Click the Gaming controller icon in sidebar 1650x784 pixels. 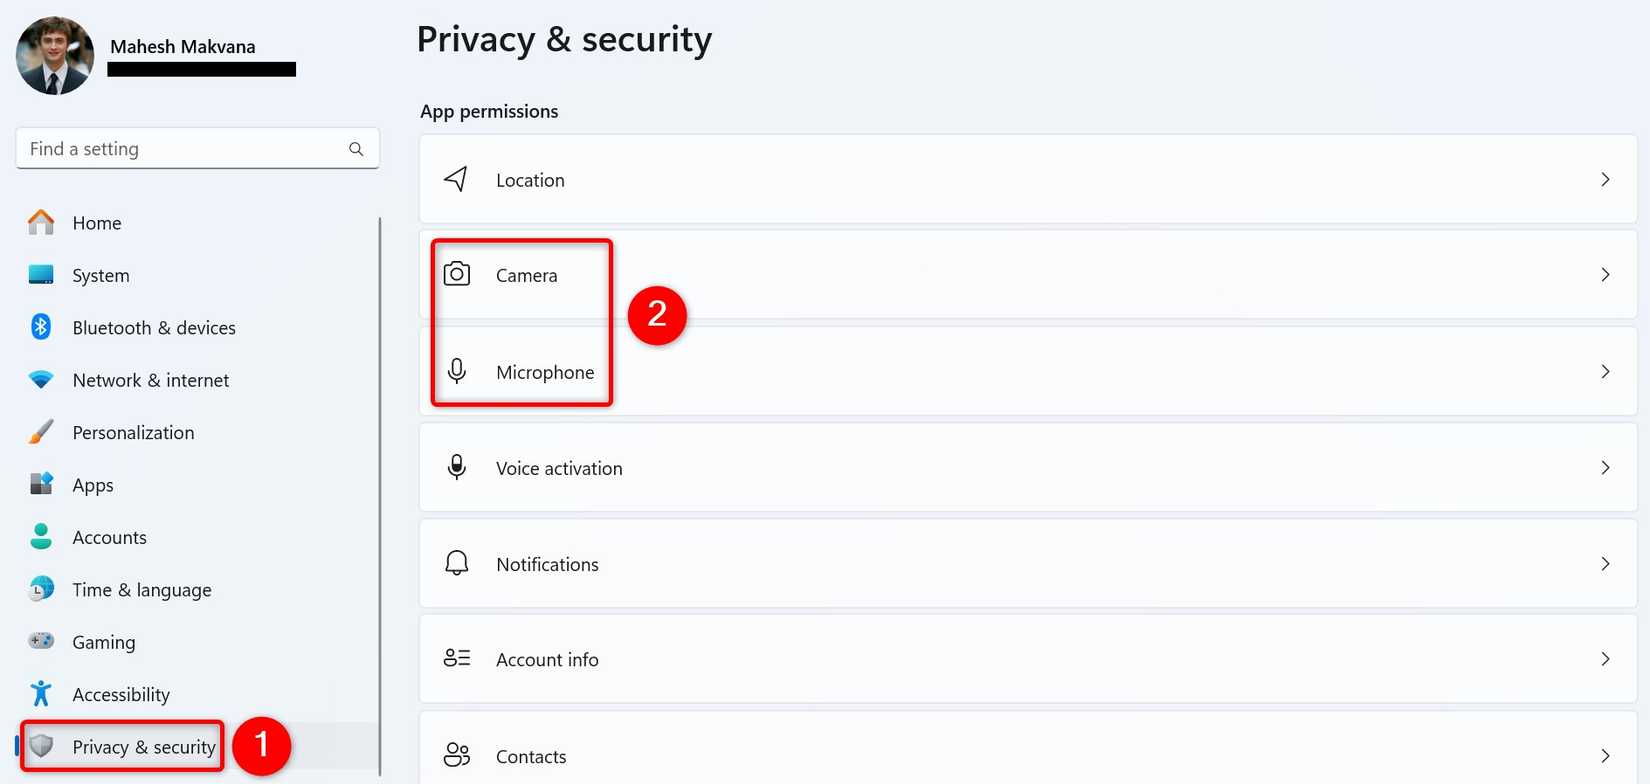pyautogui.click(x=40, y=641)
